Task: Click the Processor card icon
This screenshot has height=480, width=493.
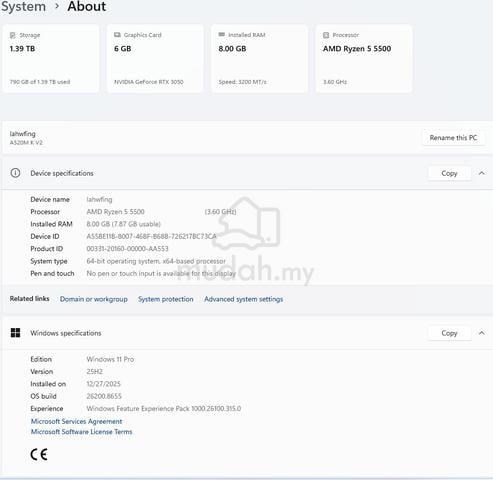Action: coord(326,35)
